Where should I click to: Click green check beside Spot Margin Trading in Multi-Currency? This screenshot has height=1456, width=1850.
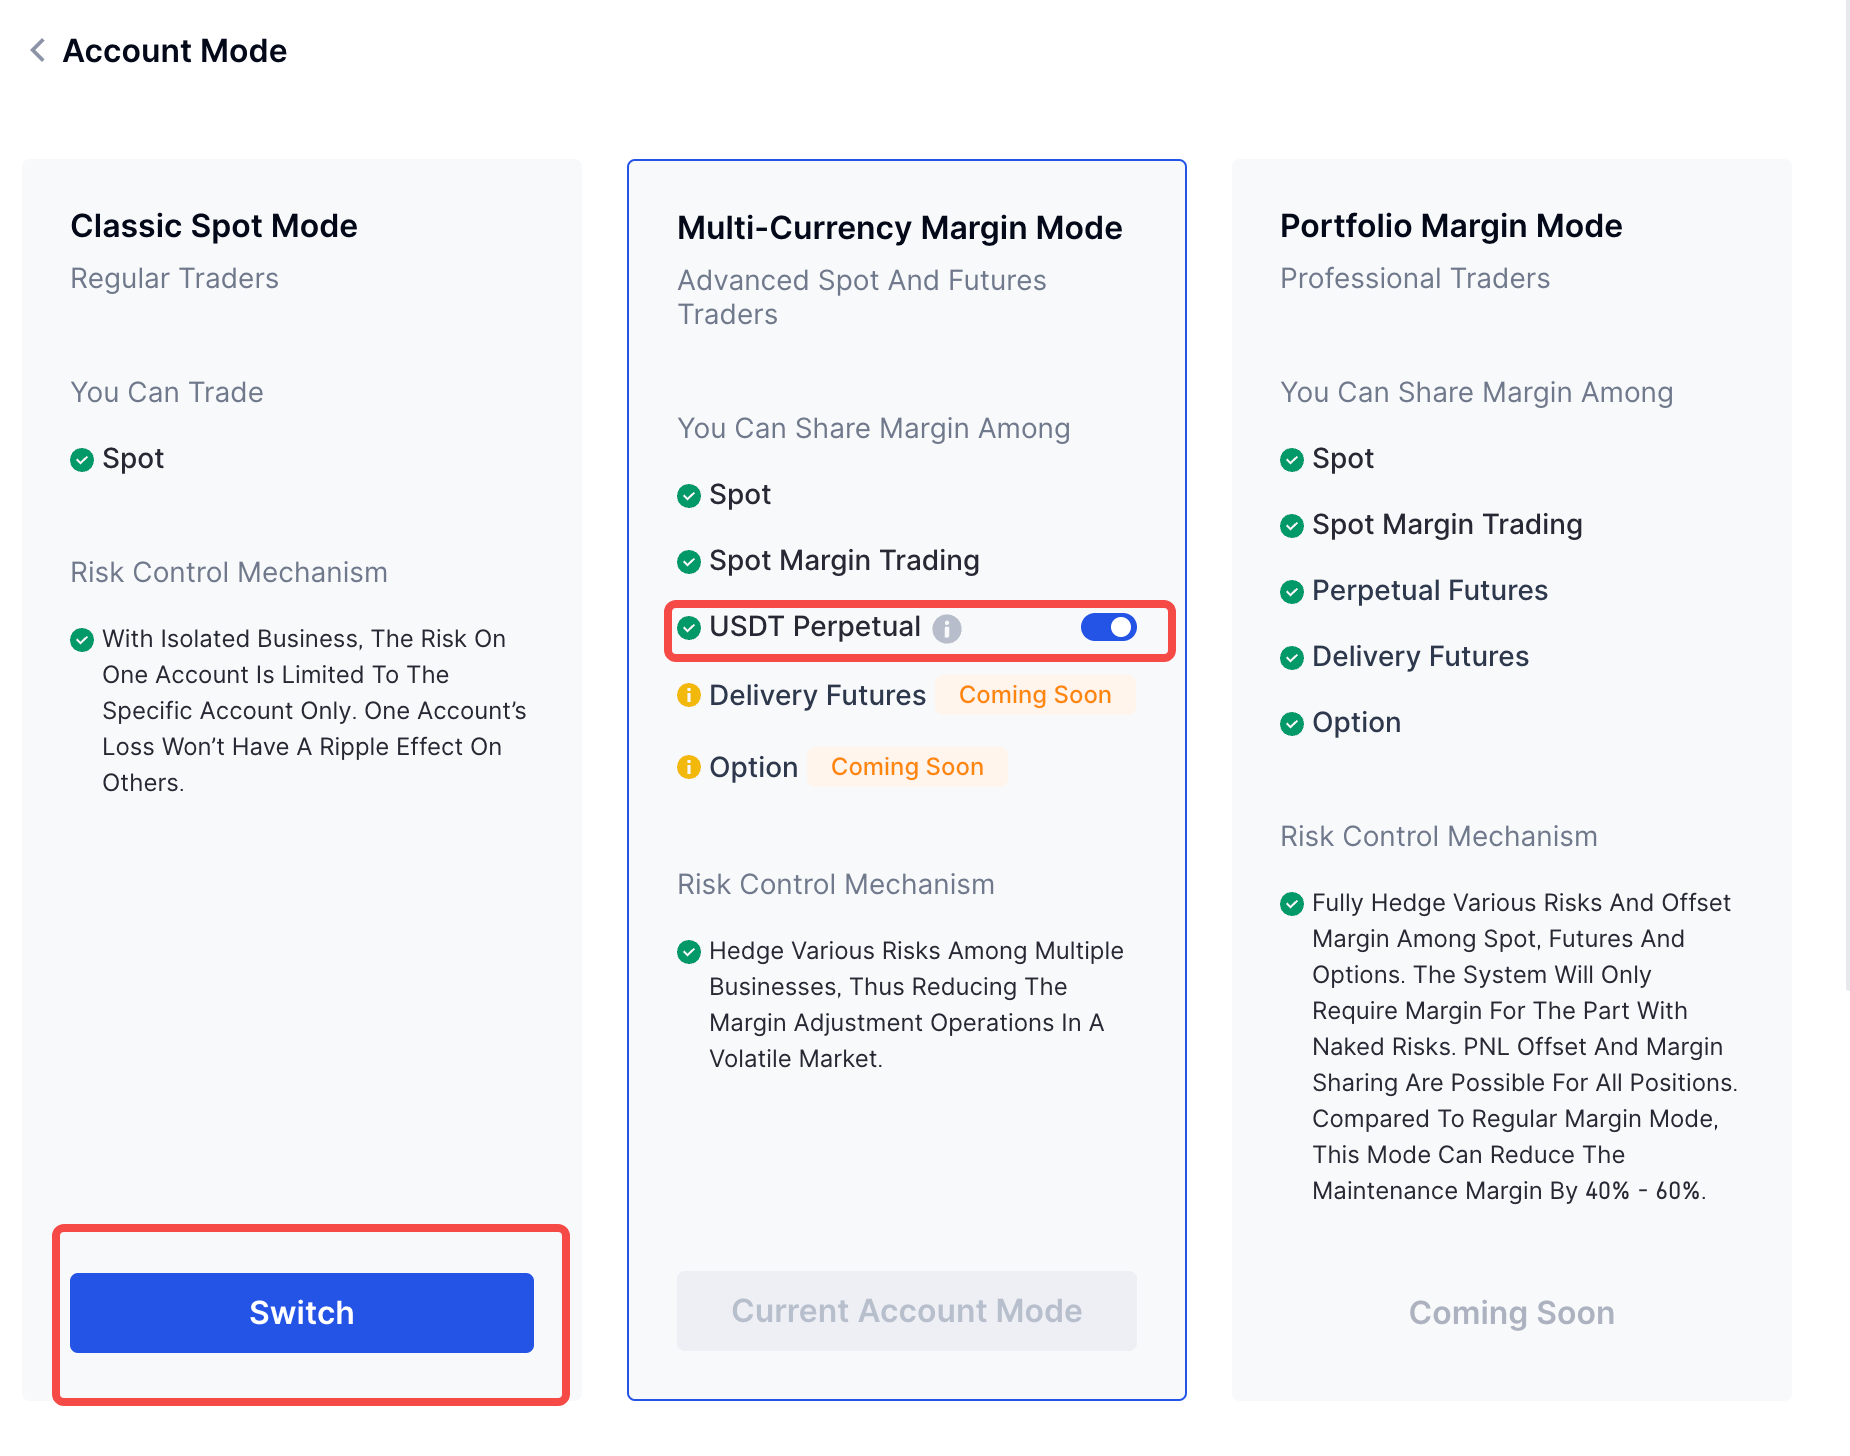tap(689, 562)
